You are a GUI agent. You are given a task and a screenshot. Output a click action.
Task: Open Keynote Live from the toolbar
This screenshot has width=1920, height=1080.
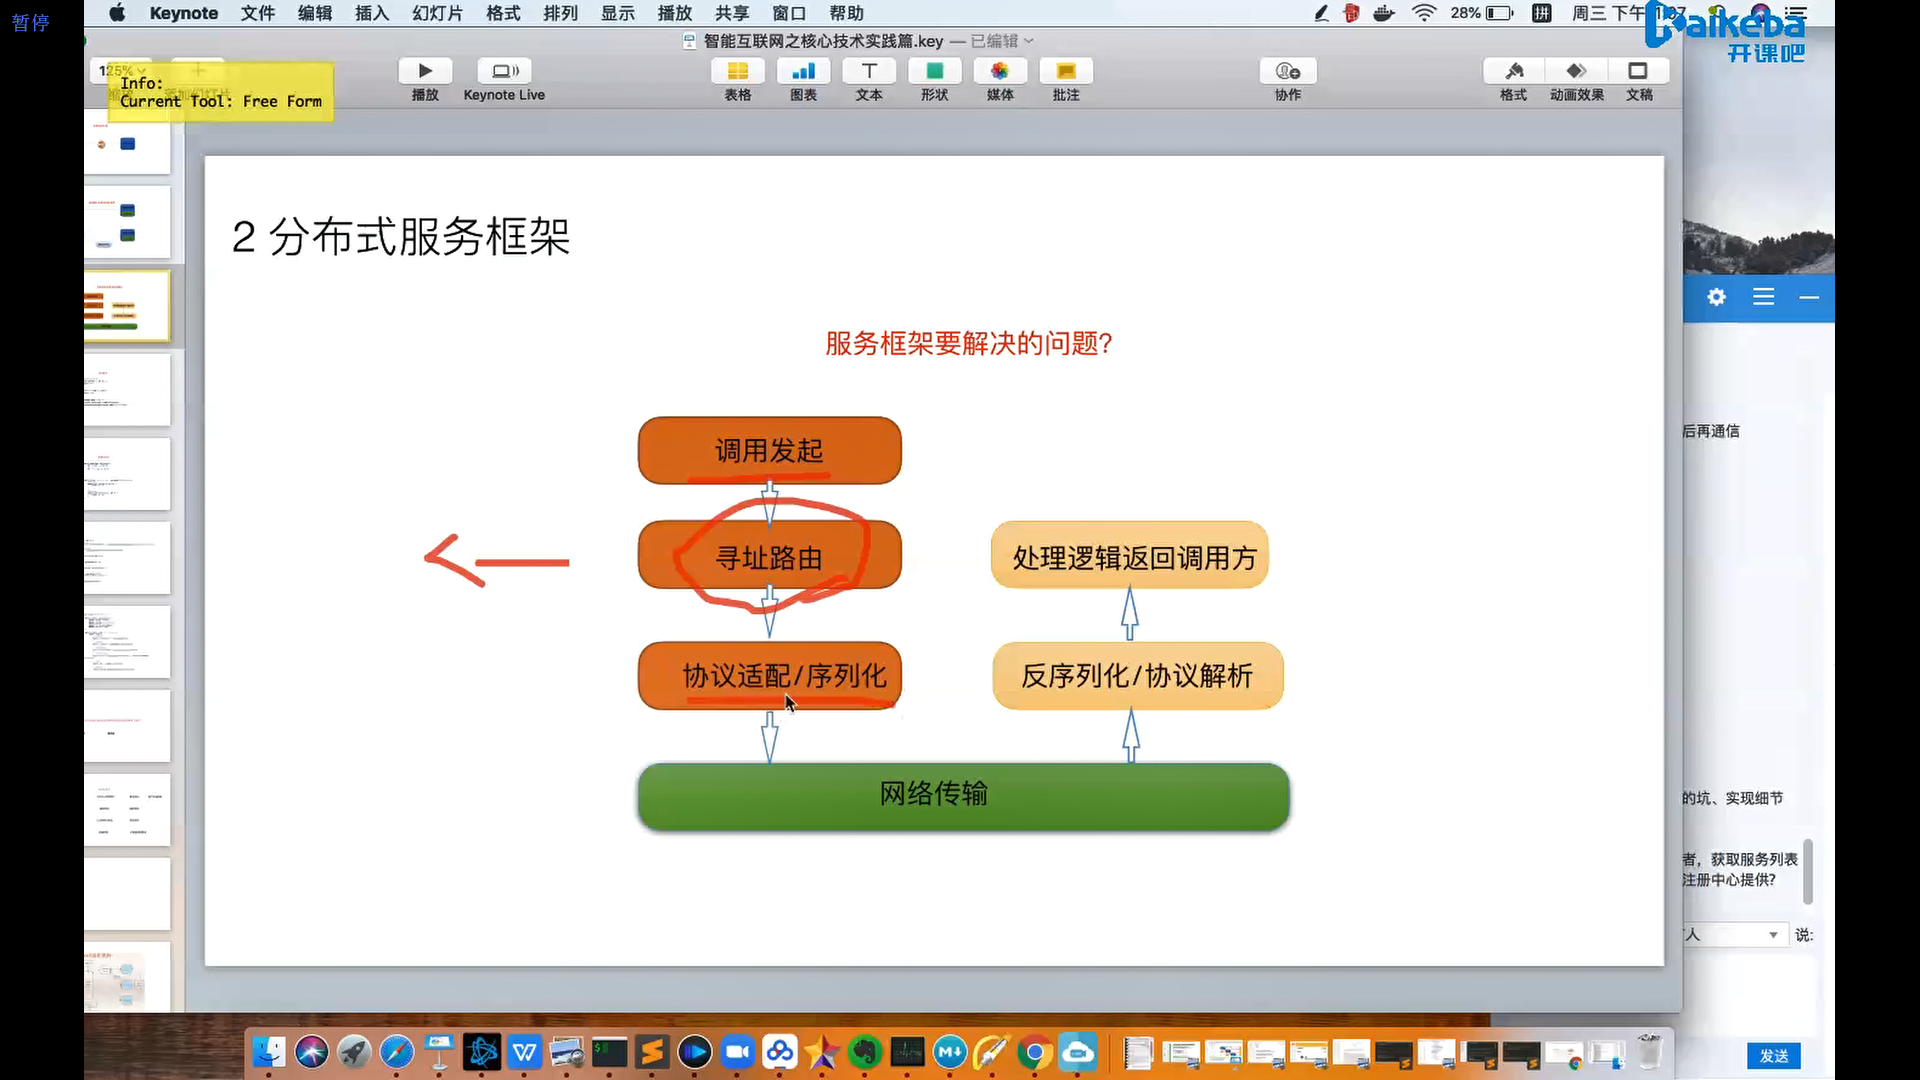[504, 71]
